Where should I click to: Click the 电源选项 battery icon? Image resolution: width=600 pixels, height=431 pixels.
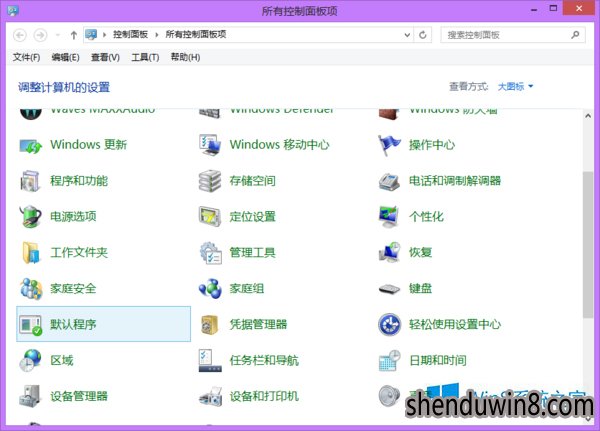pyautogui.click(x=31, y=217)
